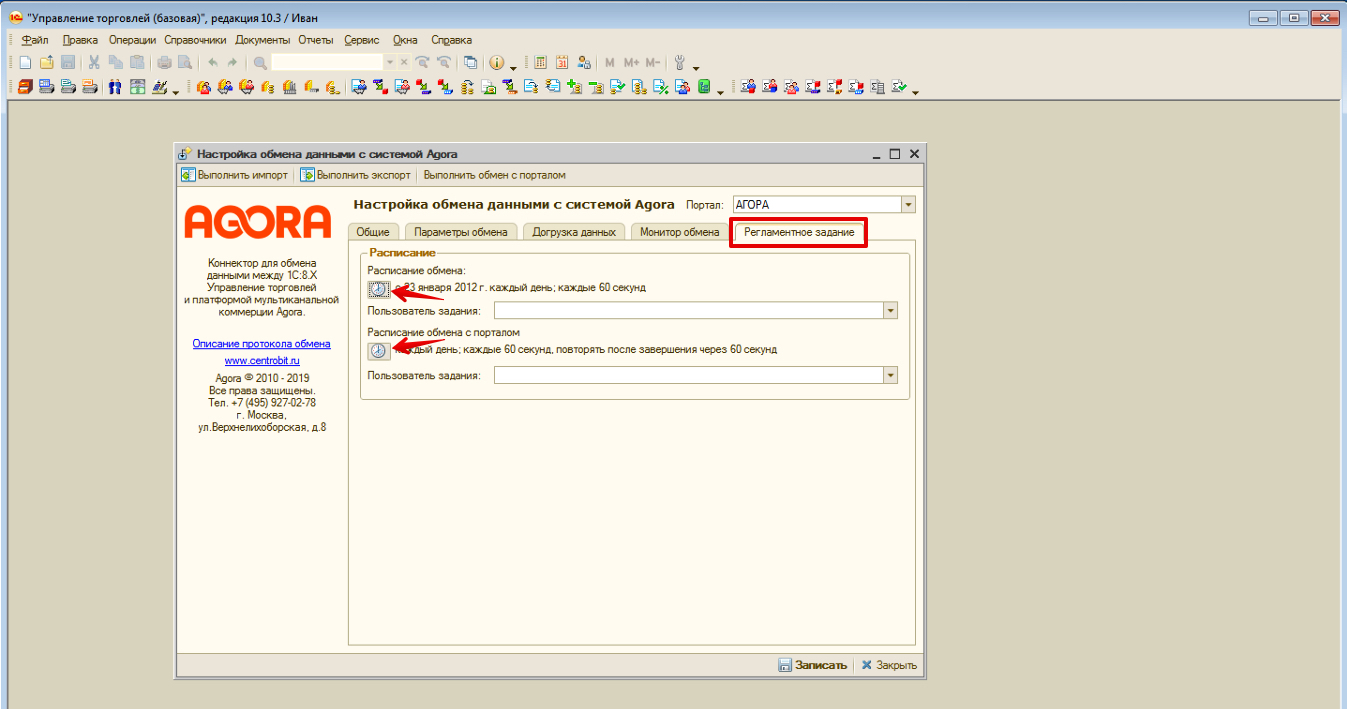Switch to the Монитор обмена tab
Screen dimensions: 1347x709
coord(679,232)
